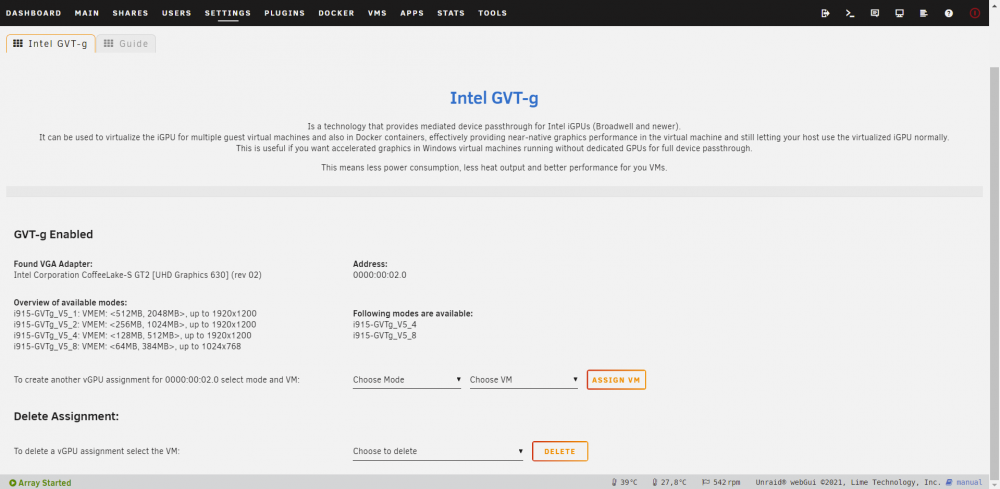Toggle the help question mark icon
Image resolution: width=1000 pixels, height=489 pixels.
point(949,13)
